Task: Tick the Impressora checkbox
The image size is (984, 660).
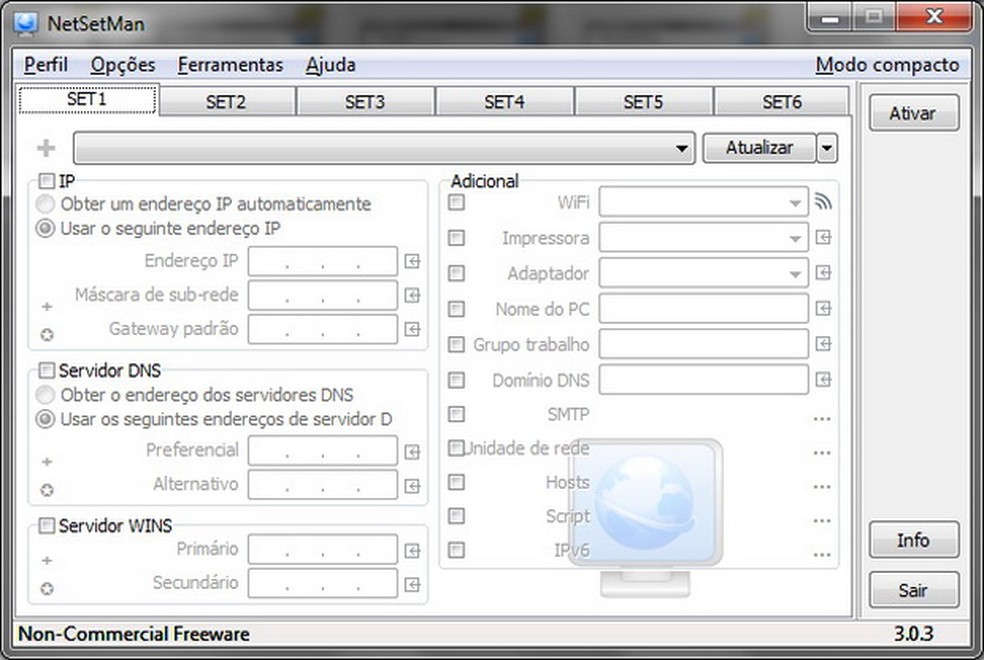Action: [x=456, y=238]
